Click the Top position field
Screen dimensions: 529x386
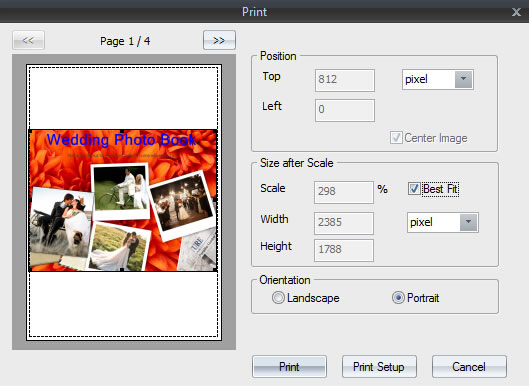[345, 80]
